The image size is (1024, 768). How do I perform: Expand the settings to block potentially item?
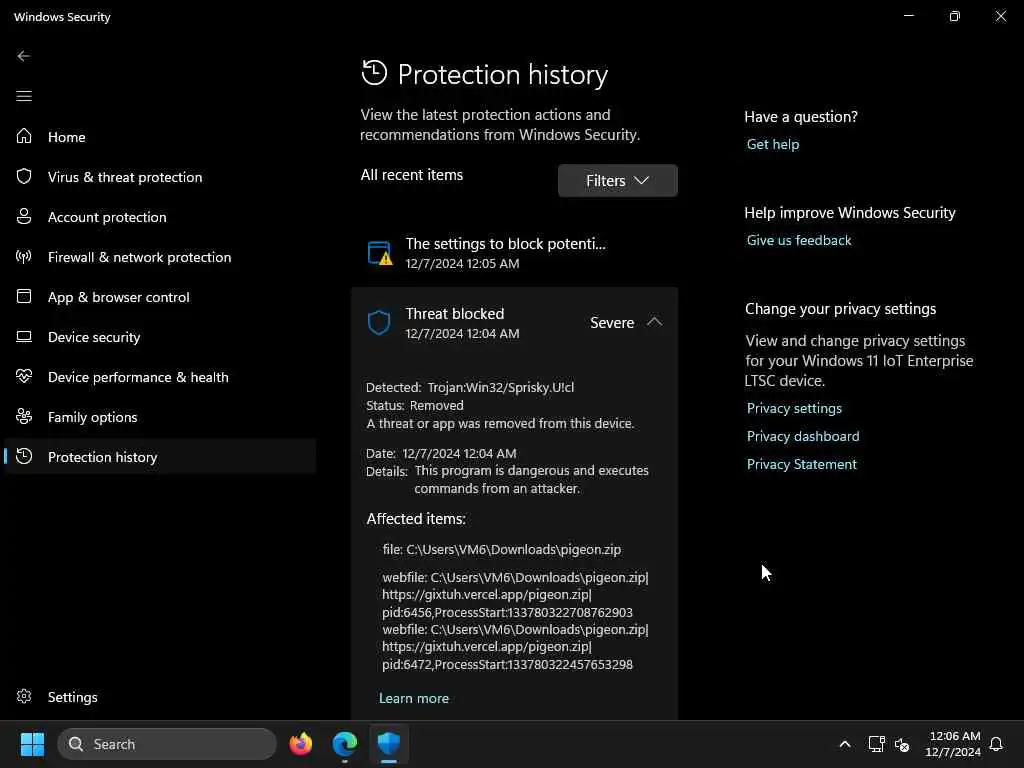(514, 253)
